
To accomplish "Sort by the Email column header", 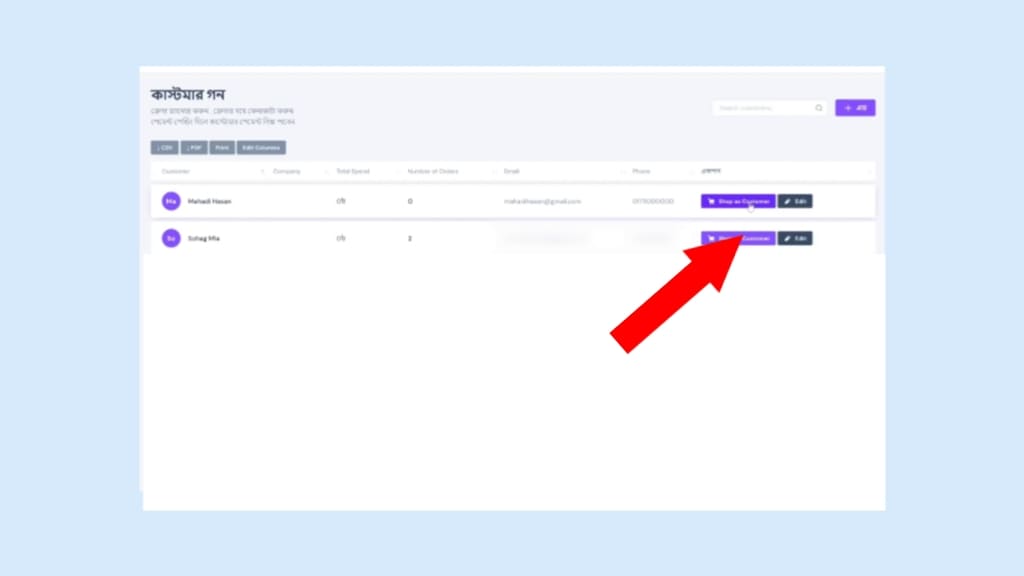I will (x=512, y=172).
